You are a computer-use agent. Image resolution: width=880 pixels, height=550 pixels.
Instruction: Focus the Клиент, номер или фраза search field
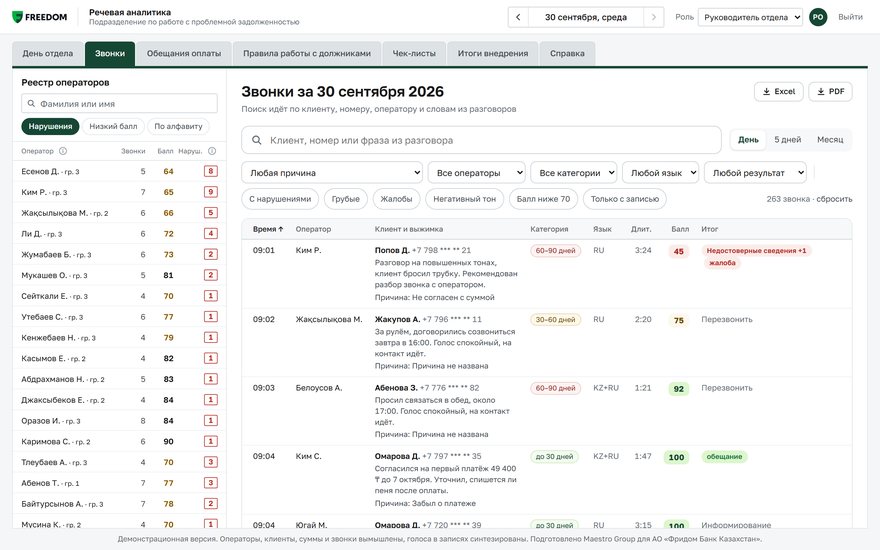[x=482, y=140]
